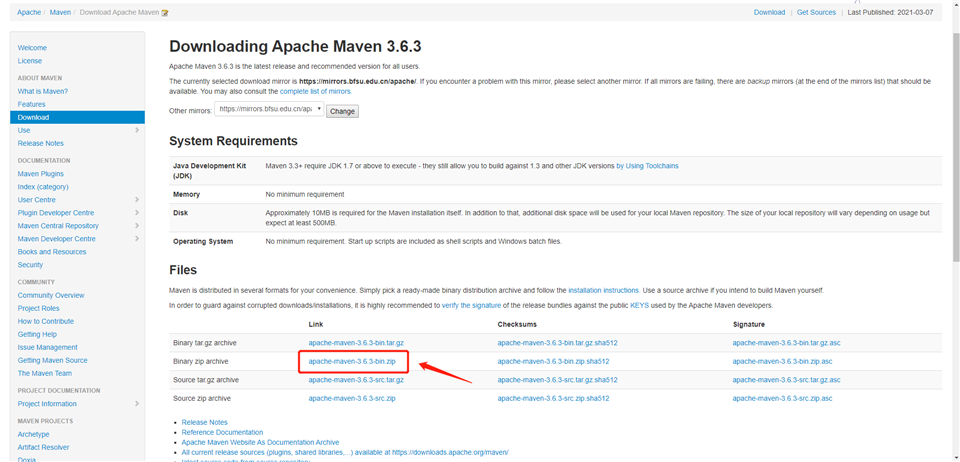
Task: Go to What is Maven? page
Action: [x=43, y=91]
